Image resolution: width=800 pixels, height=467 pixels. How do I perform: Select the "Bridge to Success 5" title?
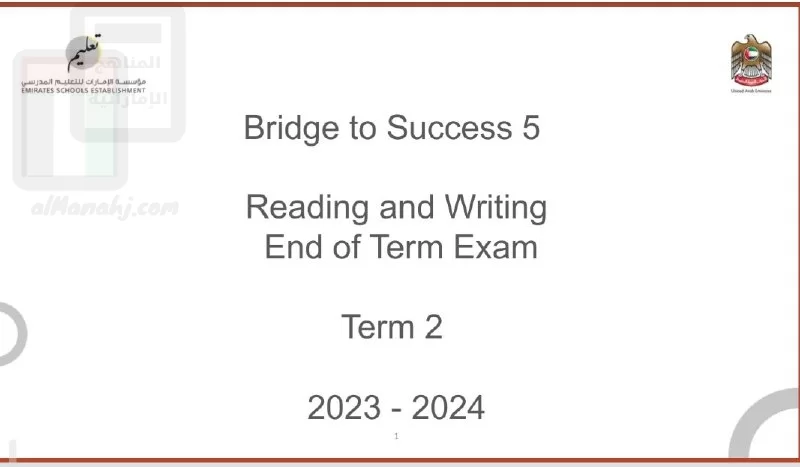(392, 128)
